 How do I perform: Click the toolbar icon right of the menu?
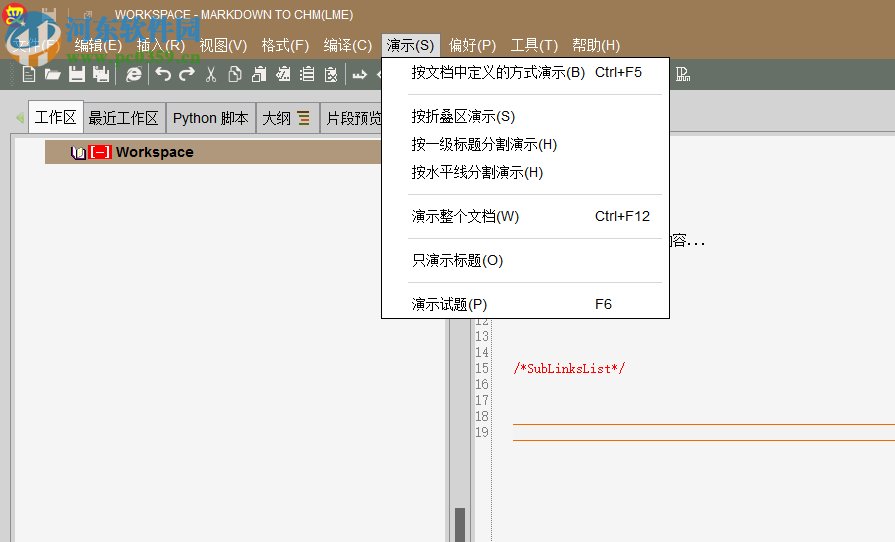pos(683,74)
